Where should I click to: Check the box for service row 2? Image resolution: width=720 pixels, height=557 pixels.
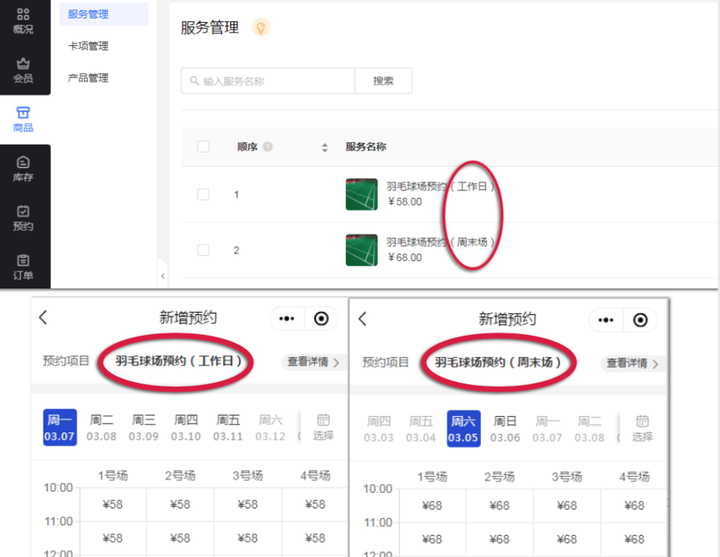(x=204, y=250)
